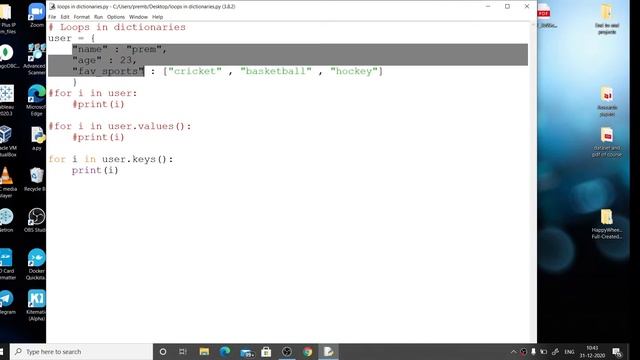Switch to OBS Studio in the taskbar

point(287,351)
